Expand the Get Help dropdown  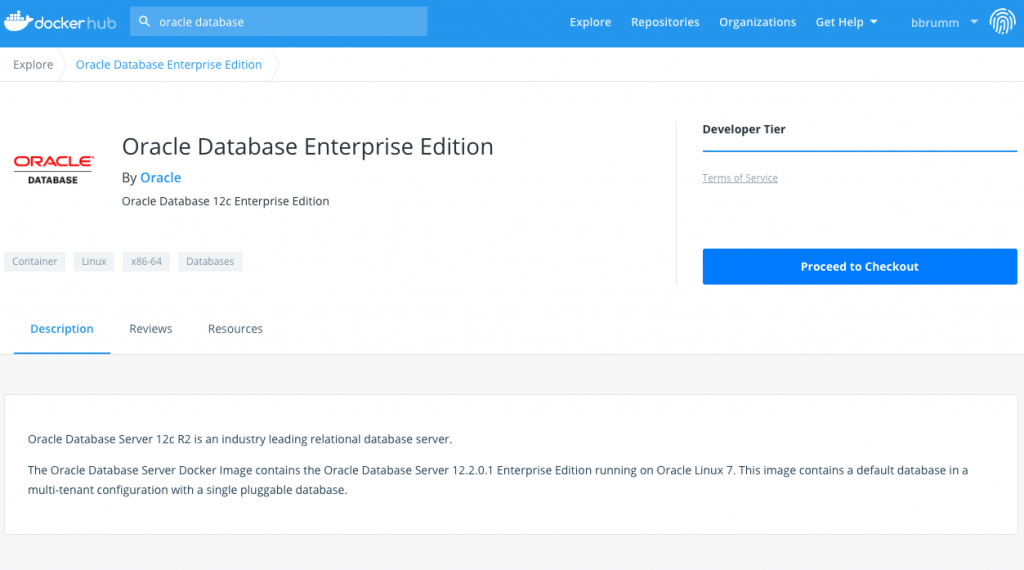tap(846, 22)
